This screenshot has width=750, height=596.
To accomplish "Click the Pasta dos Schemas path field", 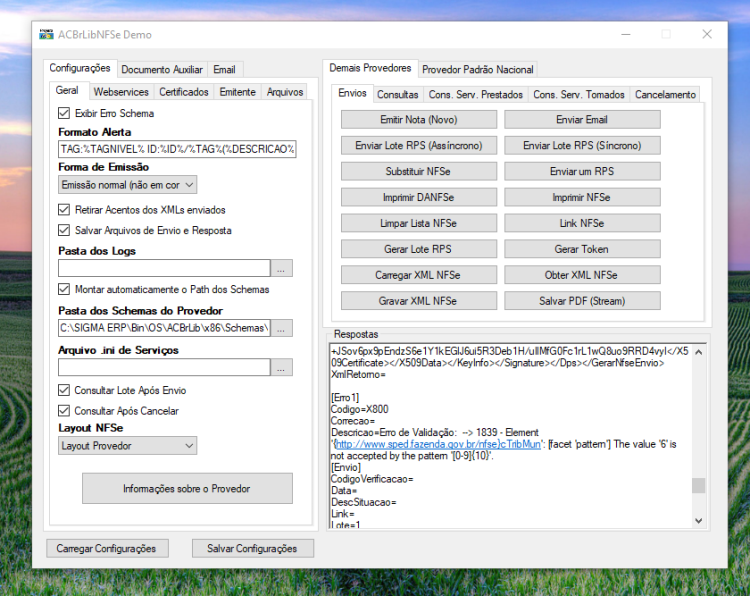I will pos(164,328).
